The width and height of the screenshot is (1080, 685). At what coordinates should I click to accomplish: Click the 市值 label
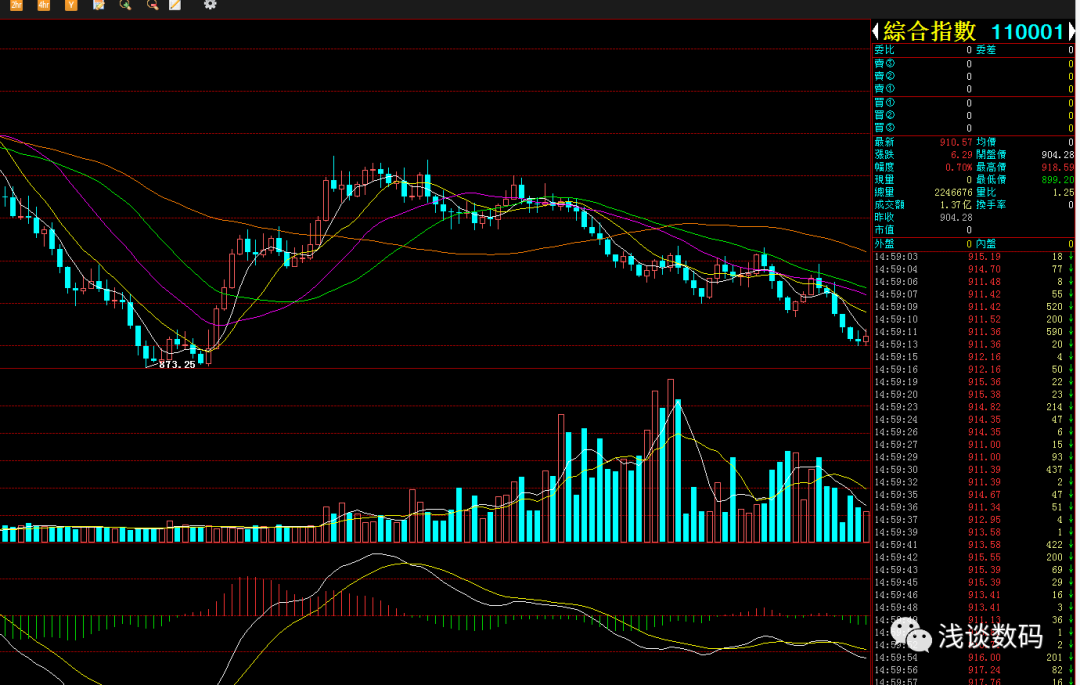click(884, 230)
